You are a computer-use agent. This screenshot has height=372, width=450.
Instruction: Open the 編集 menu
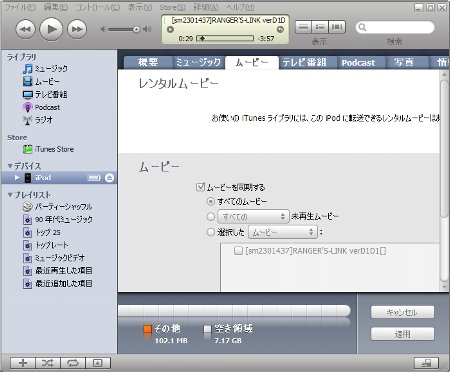click(x=56, y=7)
